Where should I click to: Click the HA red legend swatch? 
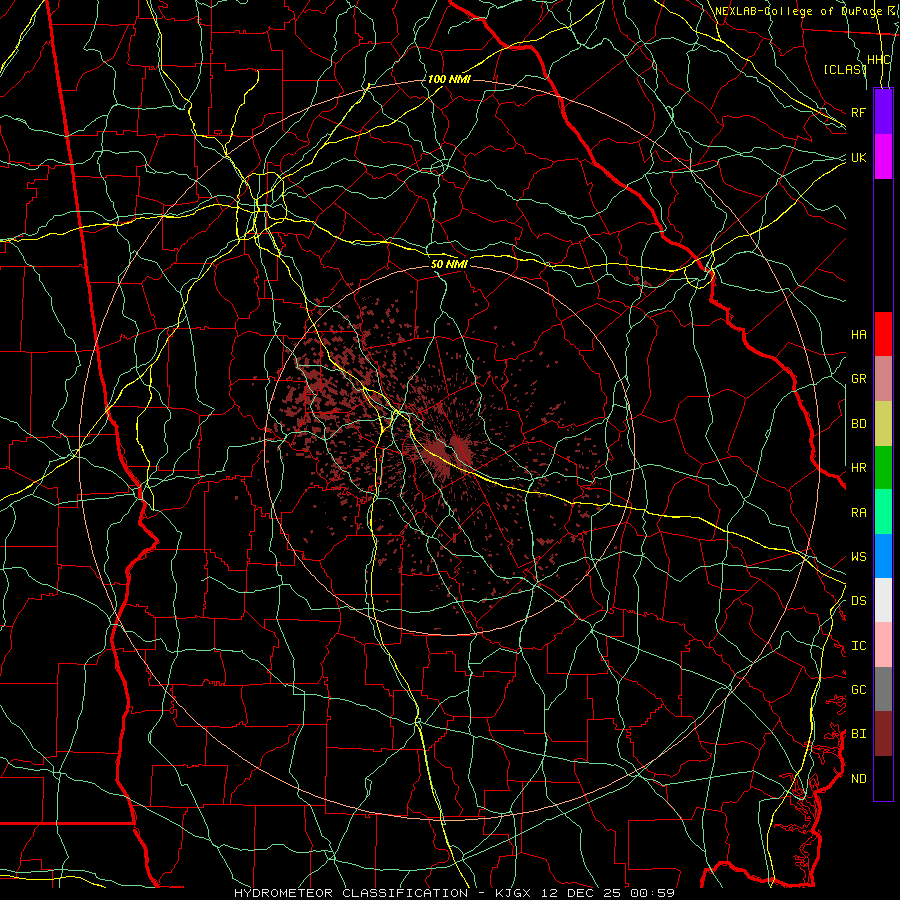click(883, 334)
